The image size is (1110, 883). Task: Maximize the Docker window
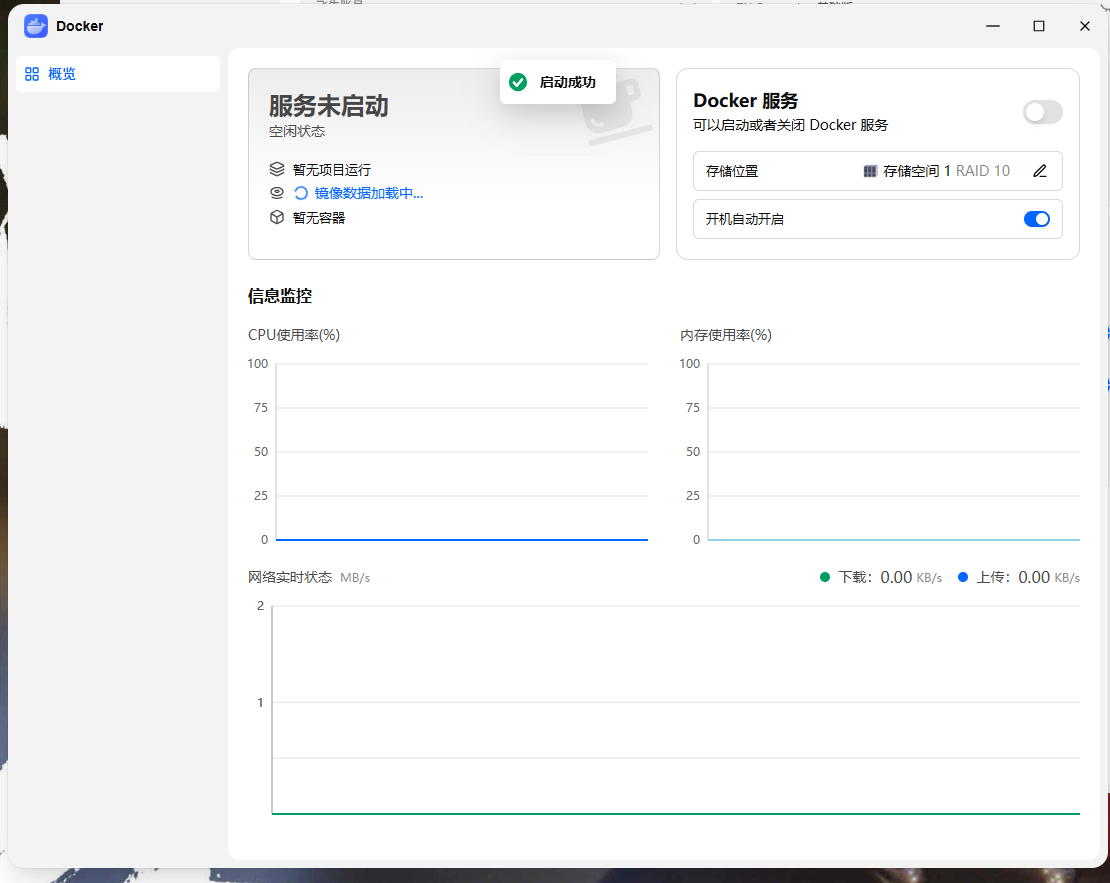1039,26
